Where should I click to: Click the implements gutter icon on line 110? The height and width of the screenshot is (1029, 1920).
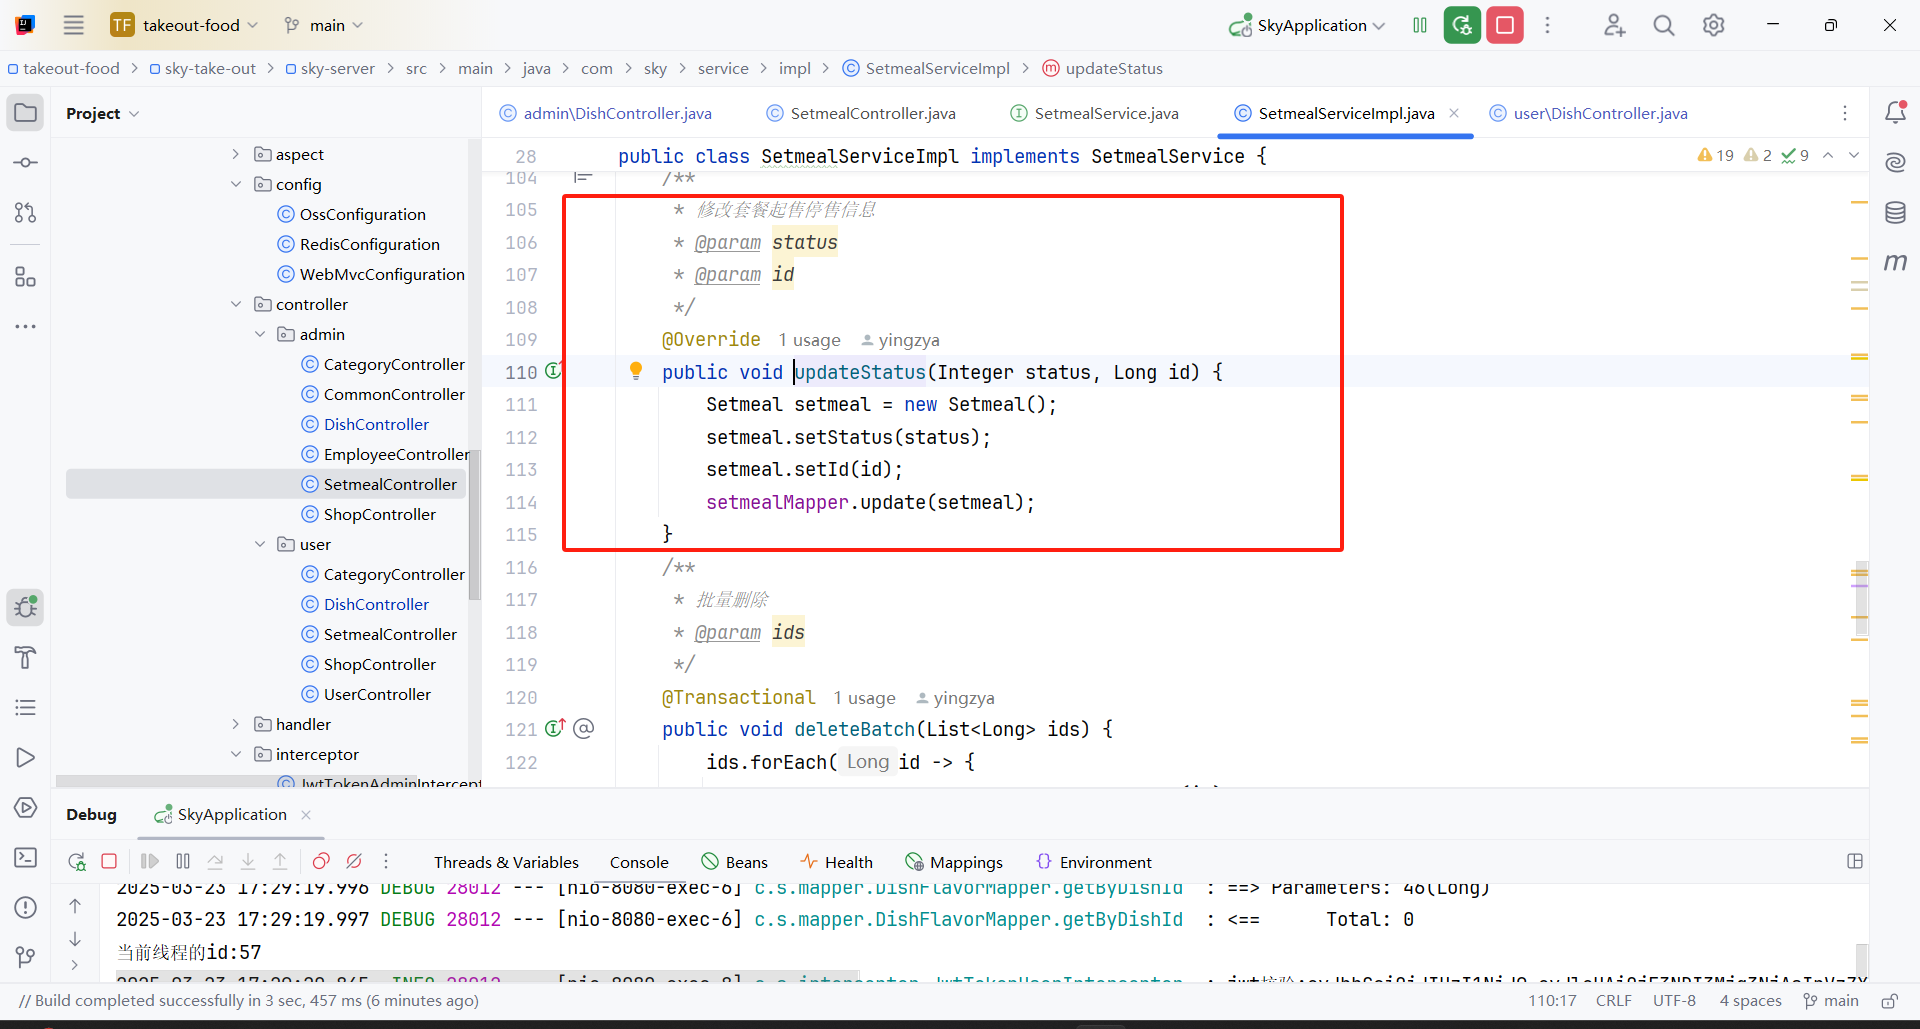point(554,371)
